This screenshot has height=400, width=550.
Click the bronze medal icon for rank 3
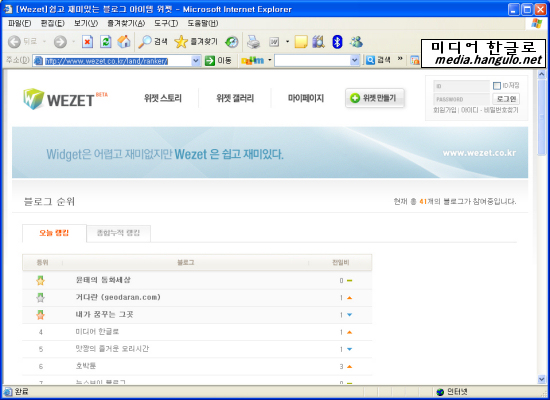coord(40,315)
